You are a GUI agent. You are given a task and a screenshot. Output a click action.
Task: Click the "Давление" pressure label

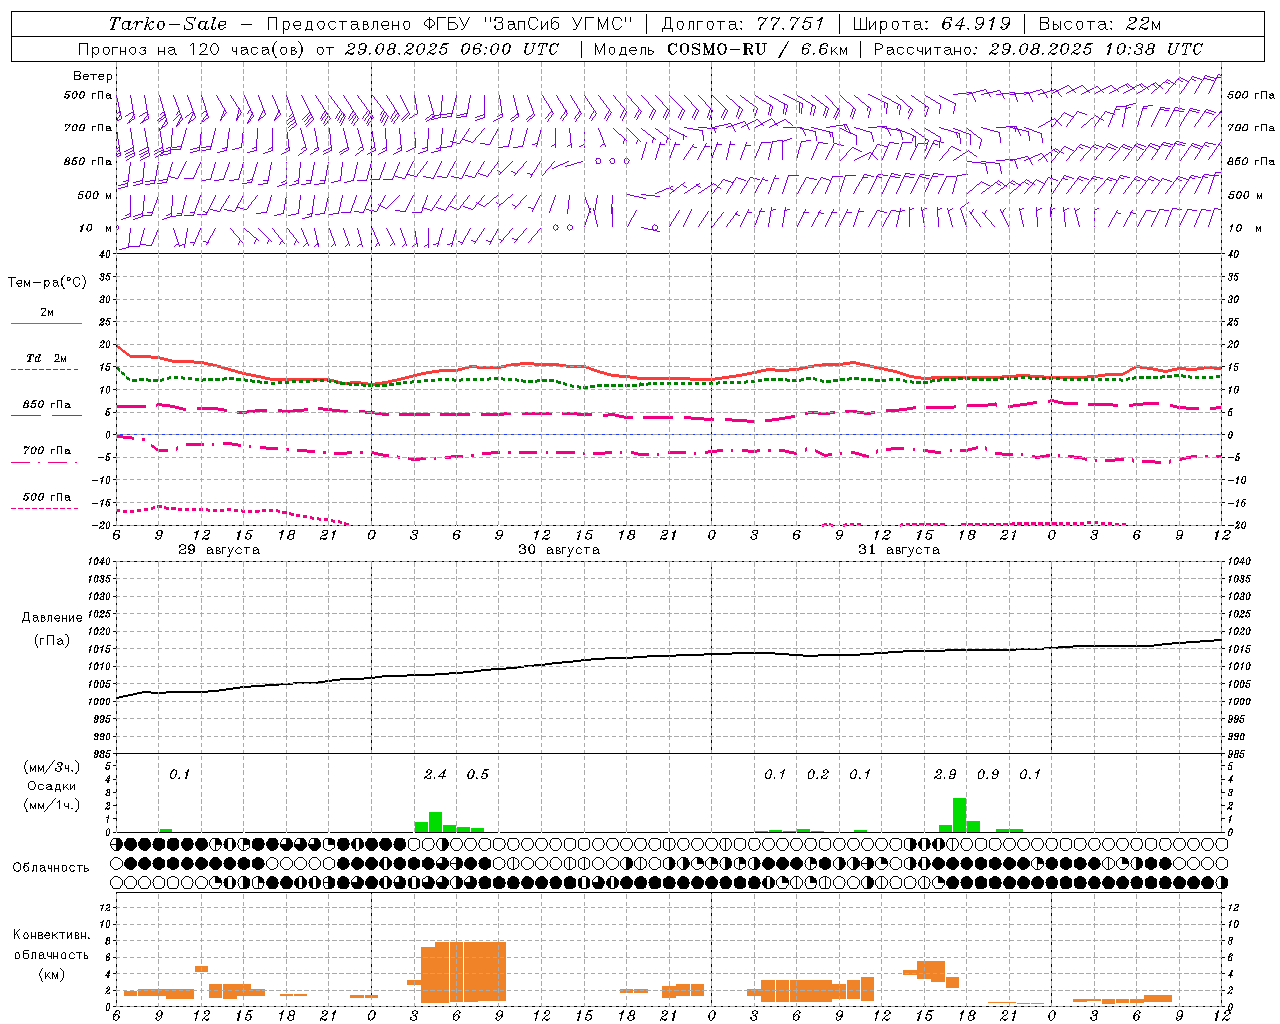(52, 618)
